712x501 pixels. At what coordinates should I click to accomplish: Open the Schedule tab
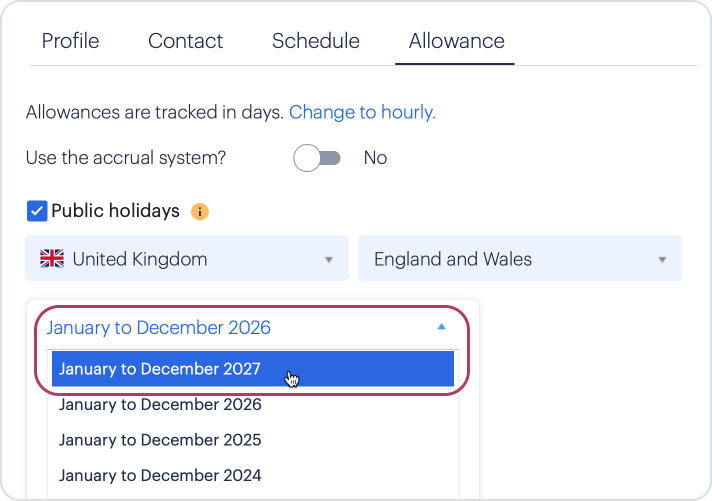point(315,41)
